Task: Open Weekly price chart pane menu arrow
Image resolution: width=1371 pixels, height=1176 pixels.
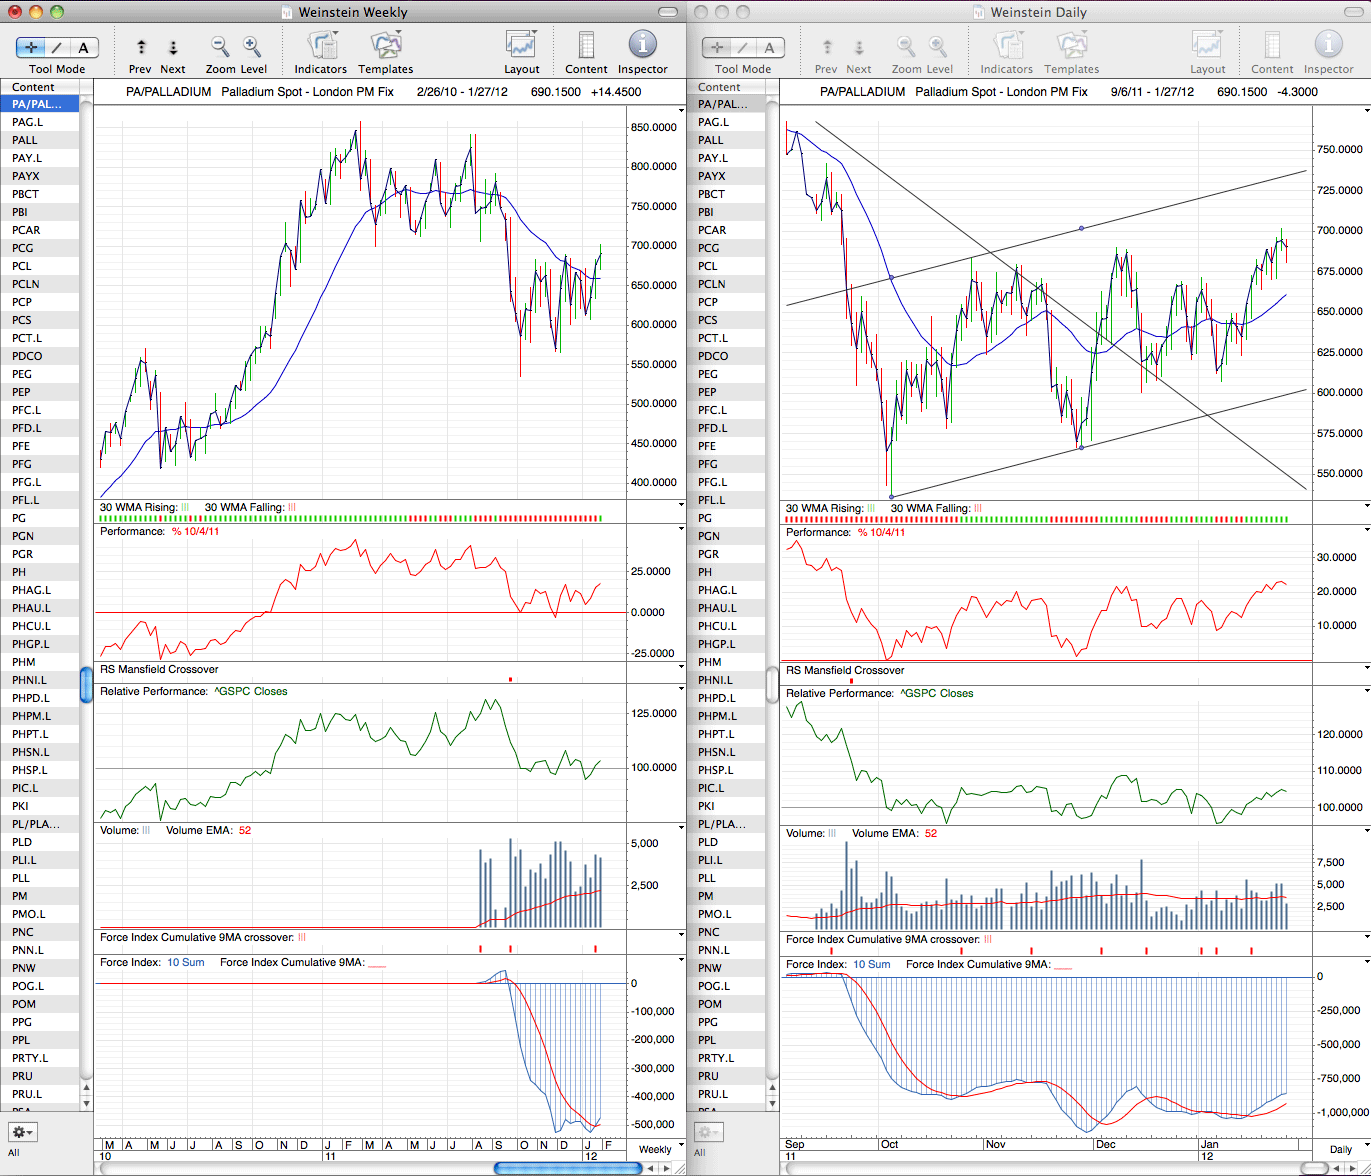Action: click(x=681, y=111)
